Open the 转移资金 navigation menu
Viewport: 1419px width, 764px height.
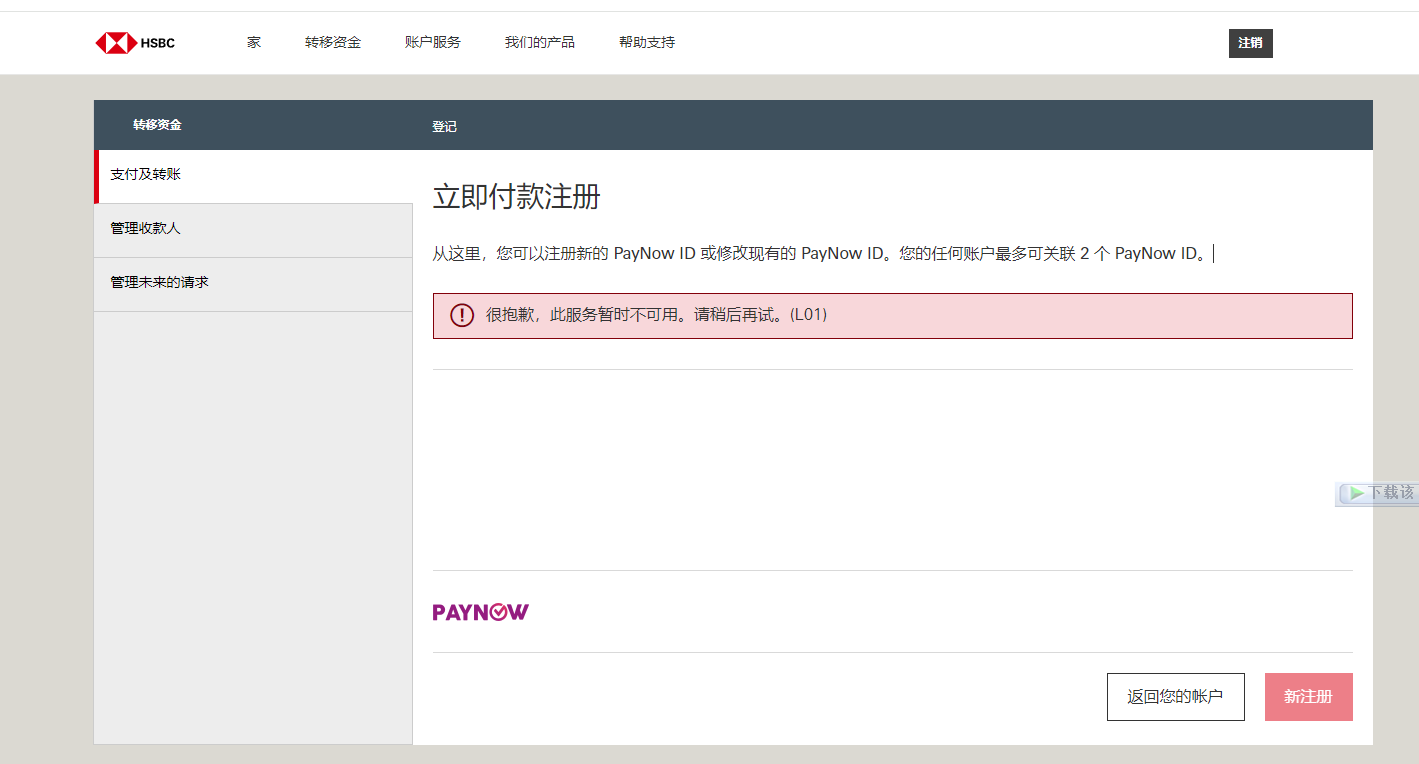(333, 42)
